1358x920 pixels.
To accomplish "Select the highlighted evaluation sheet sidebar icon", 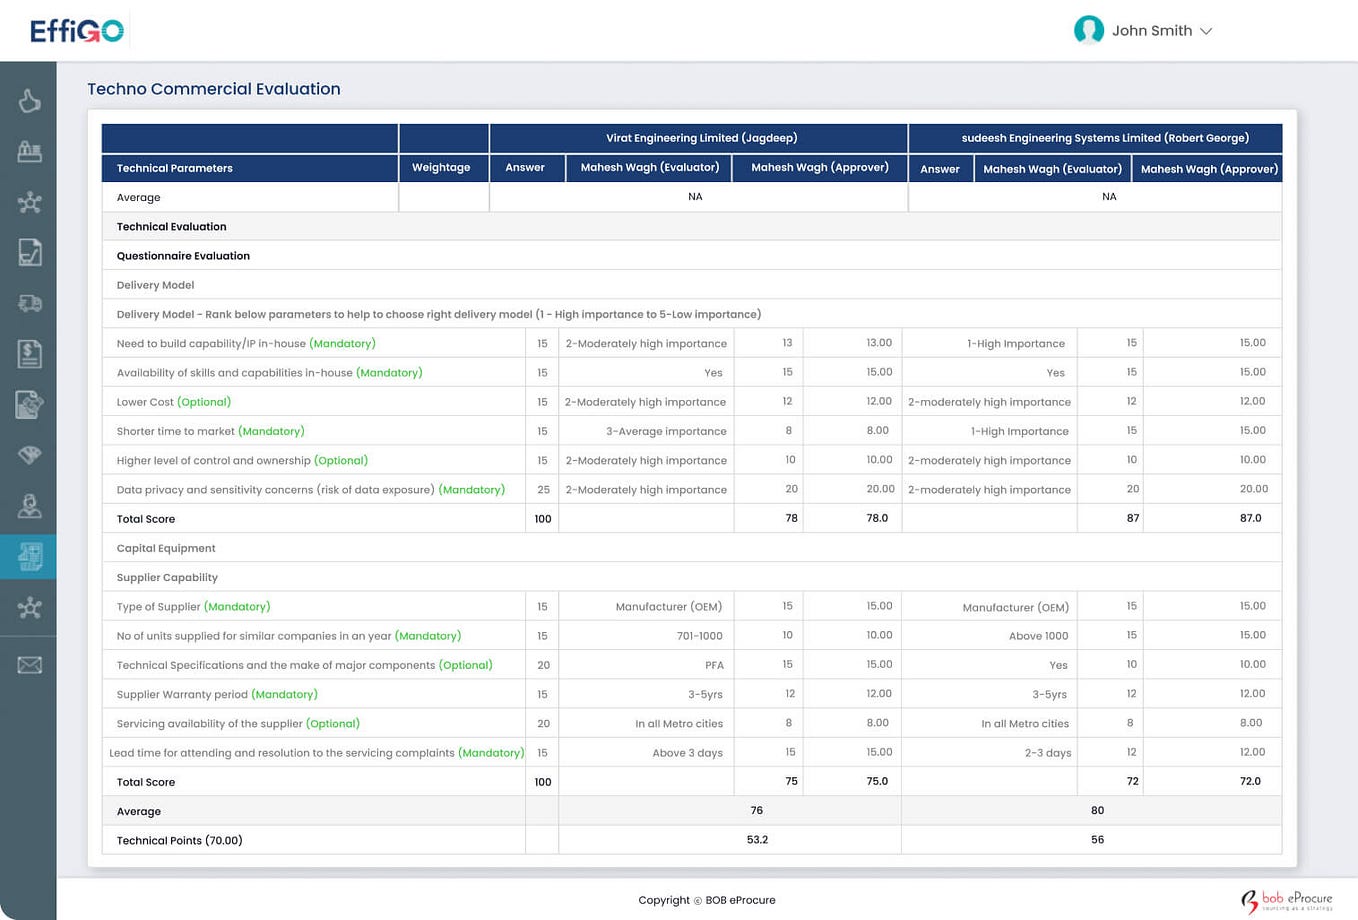I will [29, 556].
